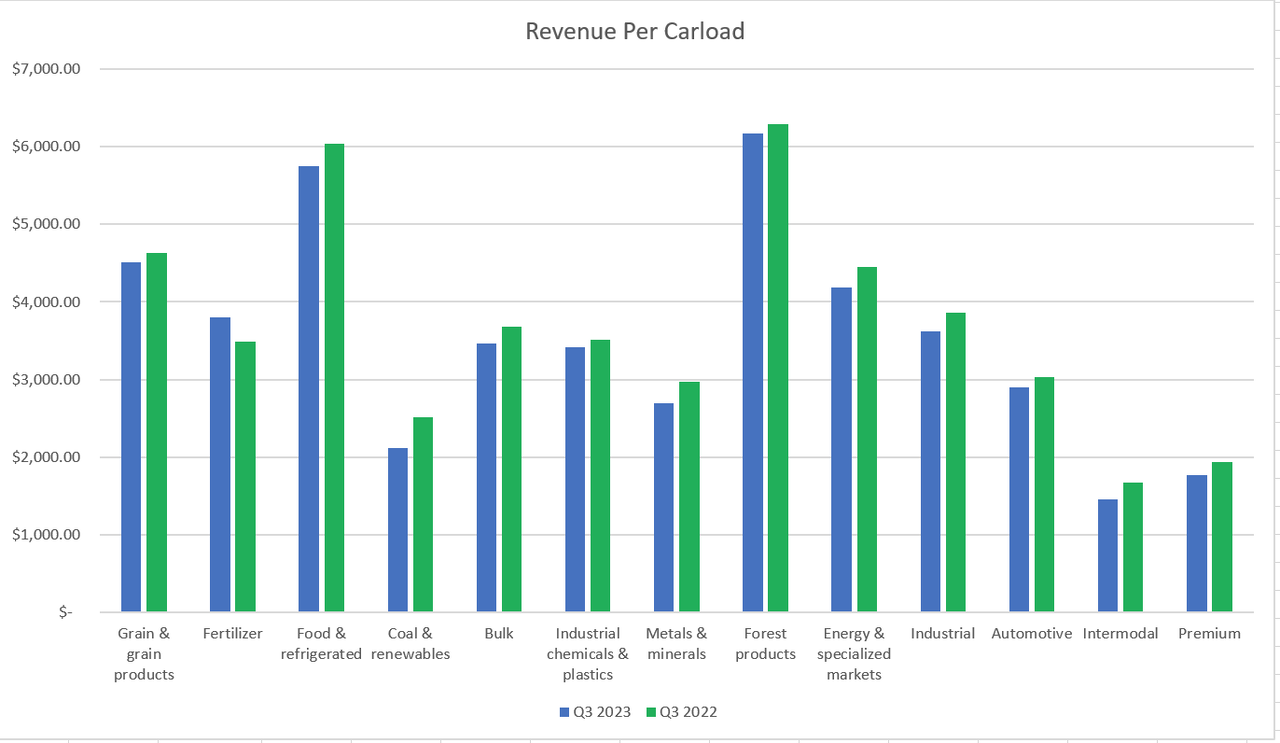Choose the green Premium bar

click(1222, 536)
